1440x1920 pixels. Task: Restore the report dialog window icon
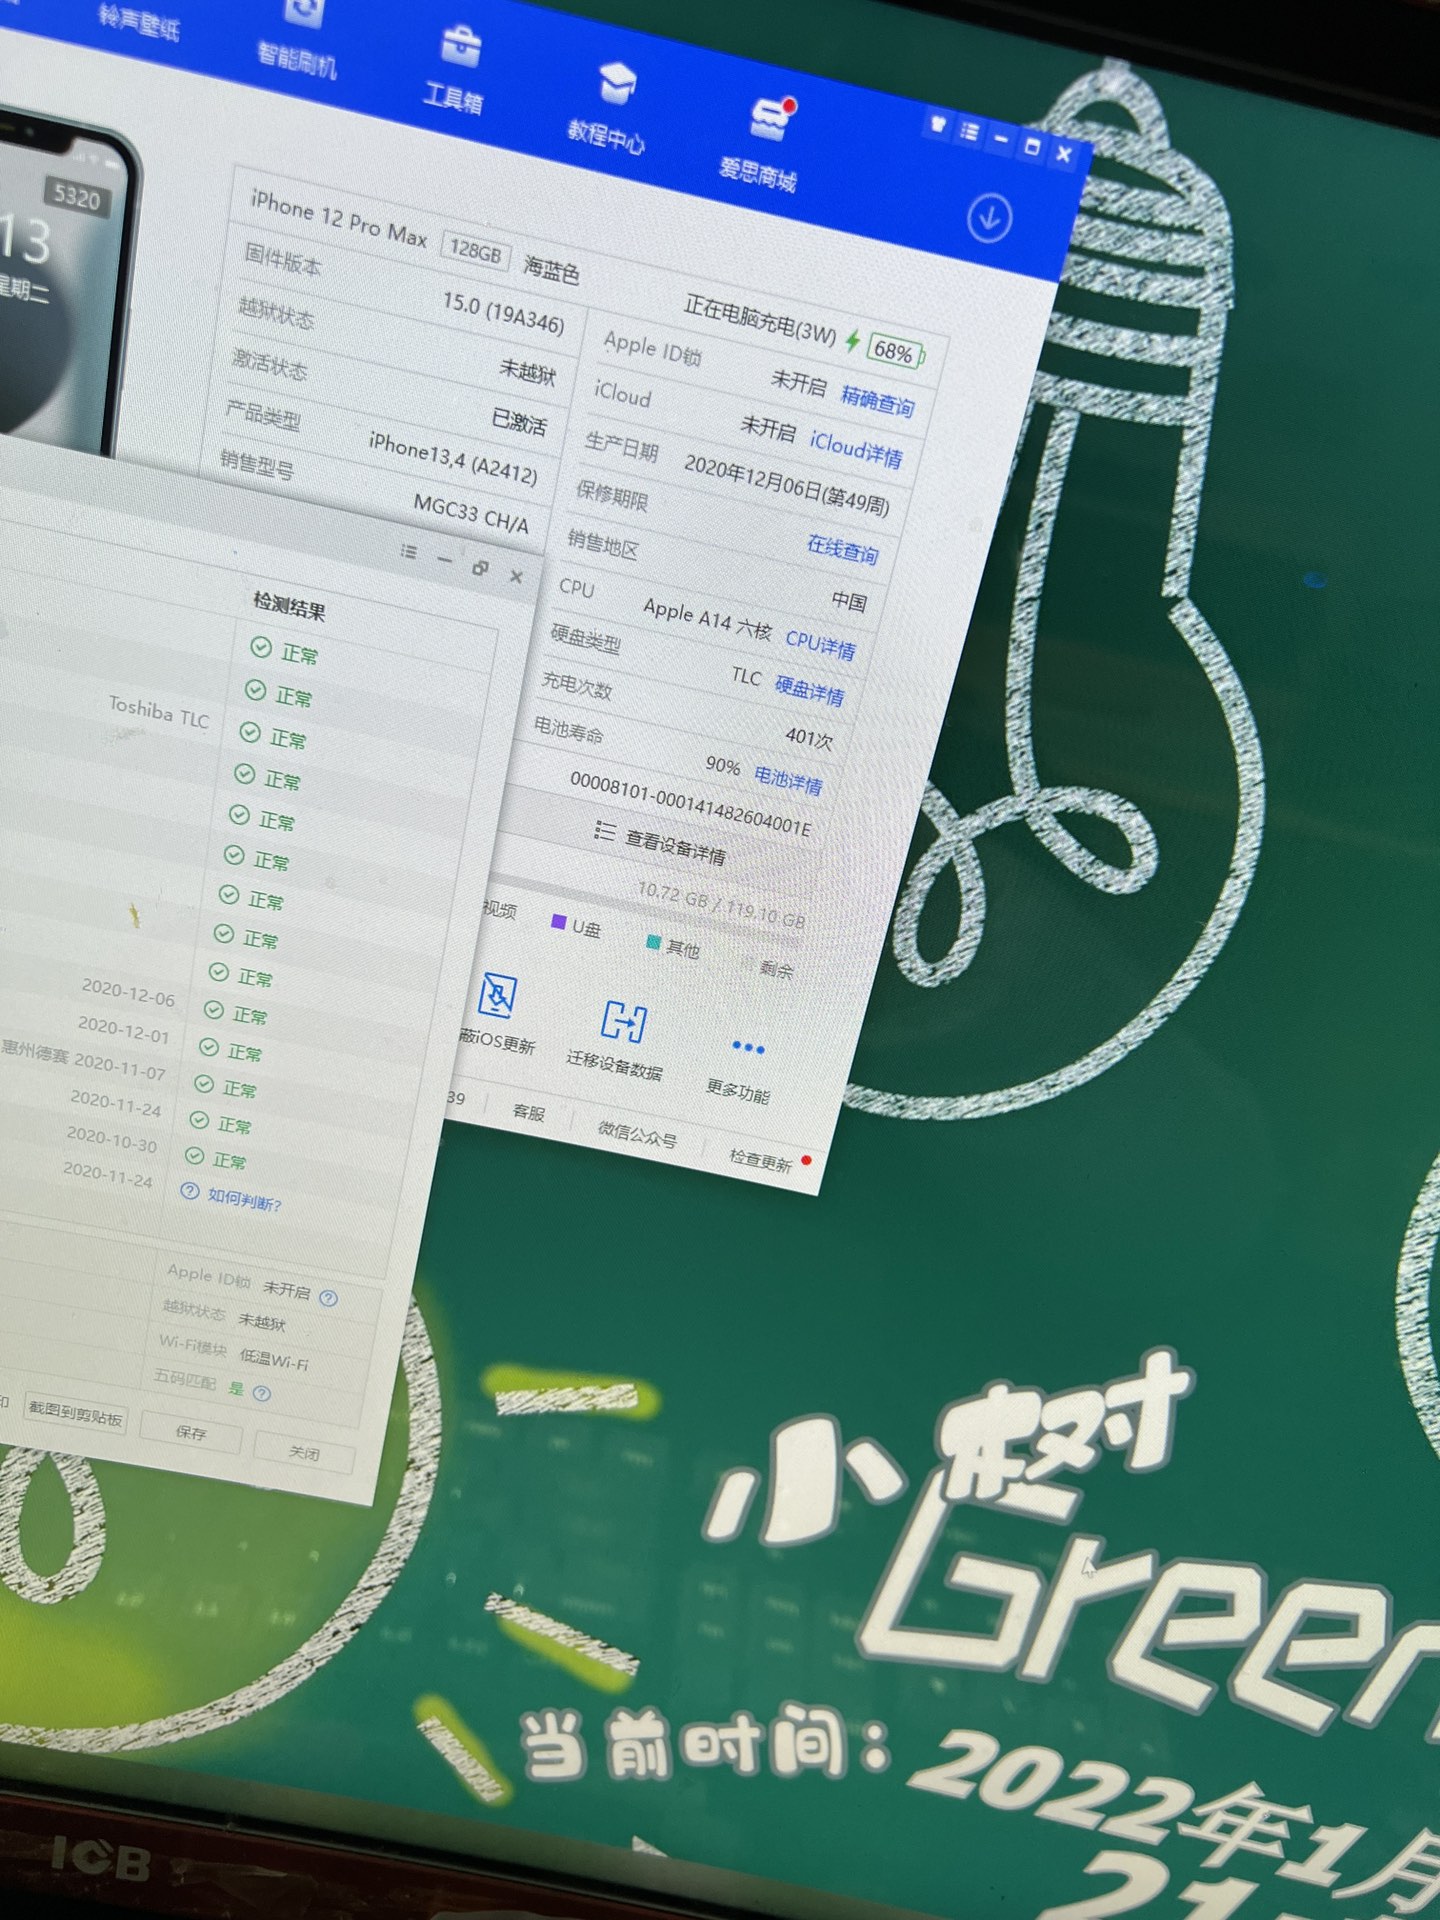tap(481, 568)
